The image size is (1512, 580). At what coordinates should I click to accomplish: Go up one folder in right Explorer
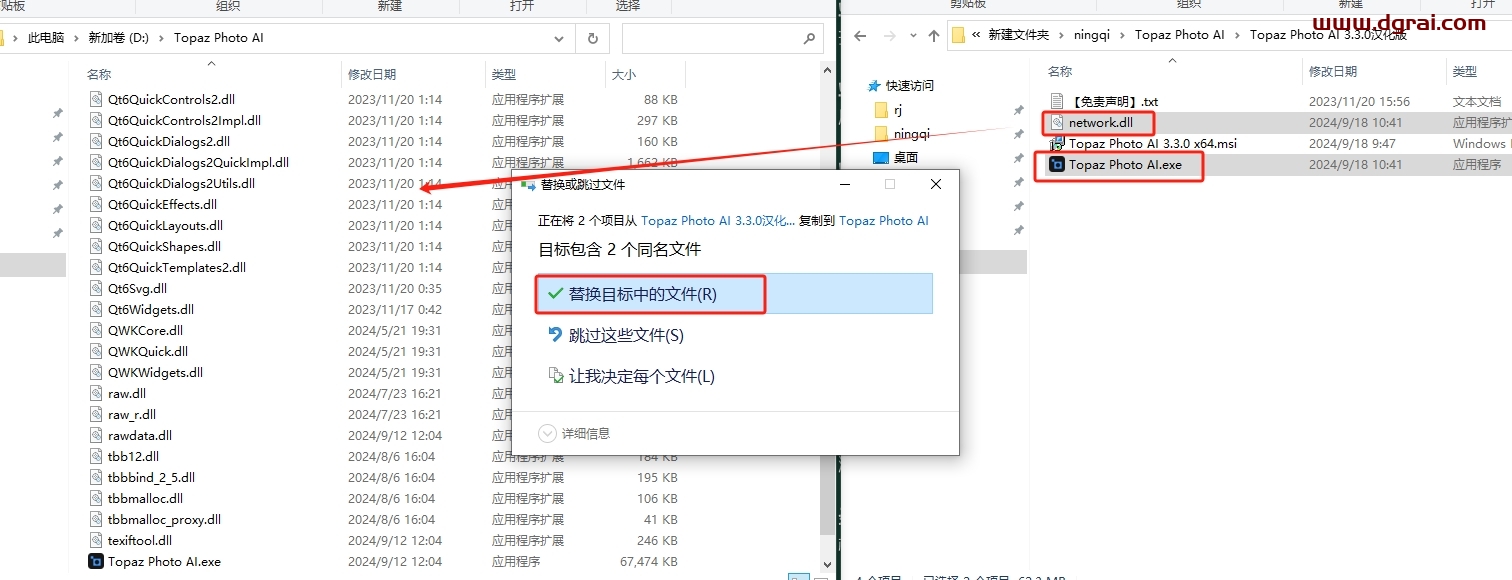click(934, 35)
